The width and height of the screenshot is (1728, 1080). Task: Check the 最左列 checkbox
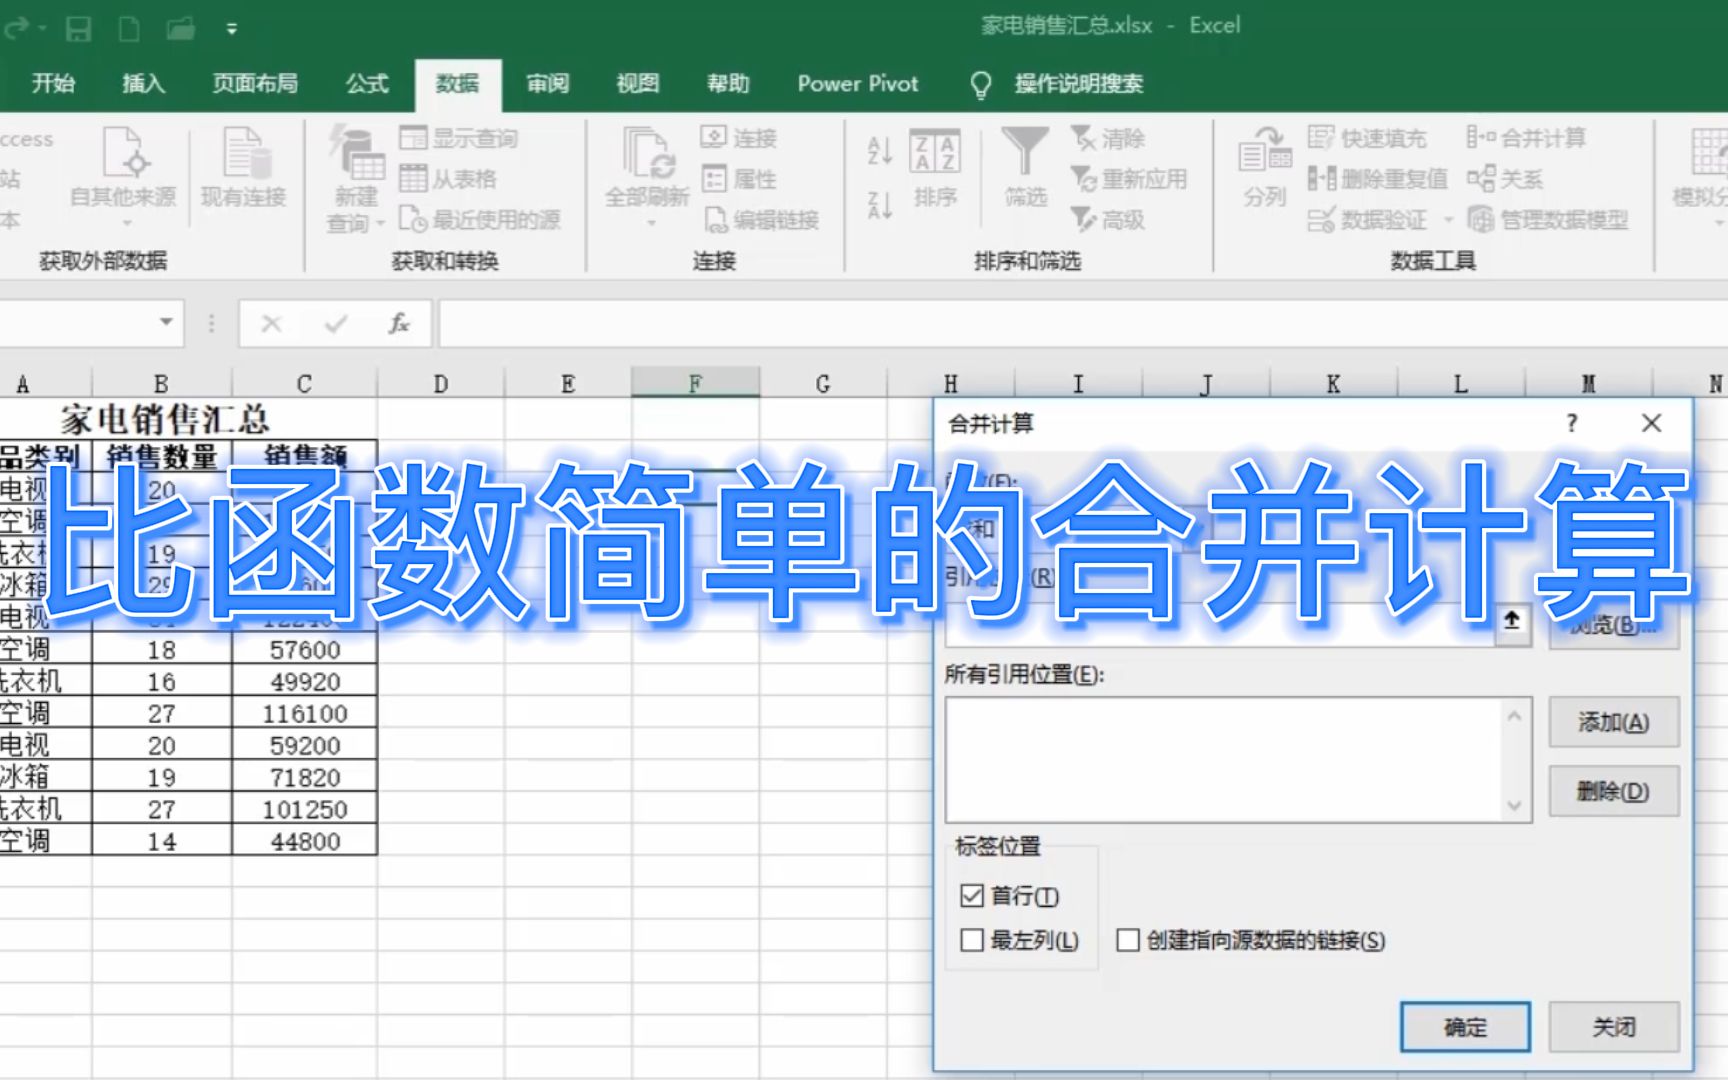[971, 940]
